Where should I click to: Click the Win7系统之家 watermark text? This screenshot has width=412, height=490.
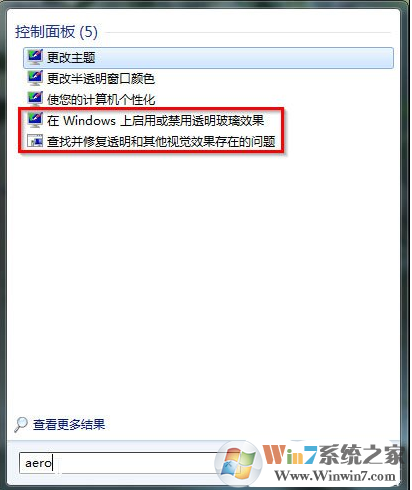(332, 455)
